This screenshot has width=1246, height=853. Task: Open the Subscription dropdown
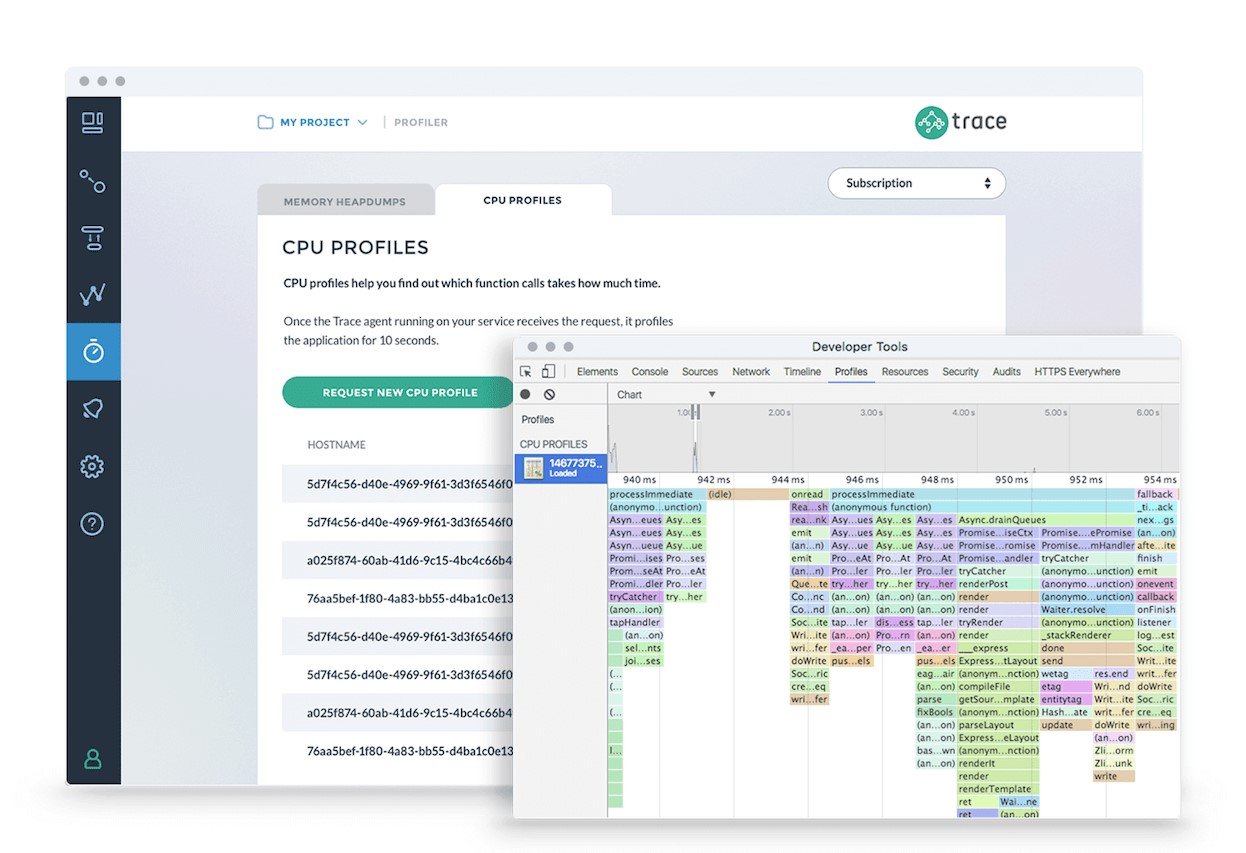(916, 183)
